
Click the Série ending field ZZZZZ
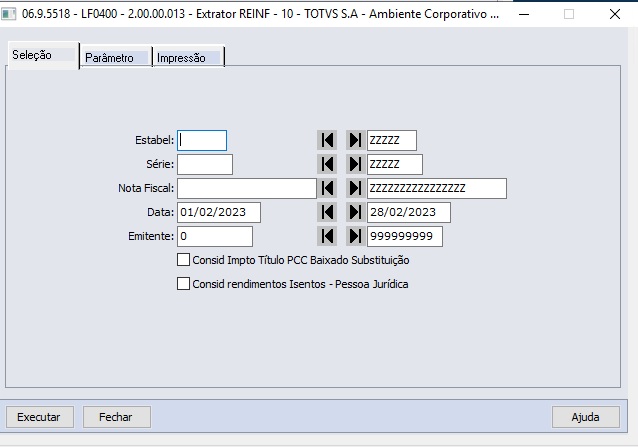pyautogui.click(x=395, y=164)
